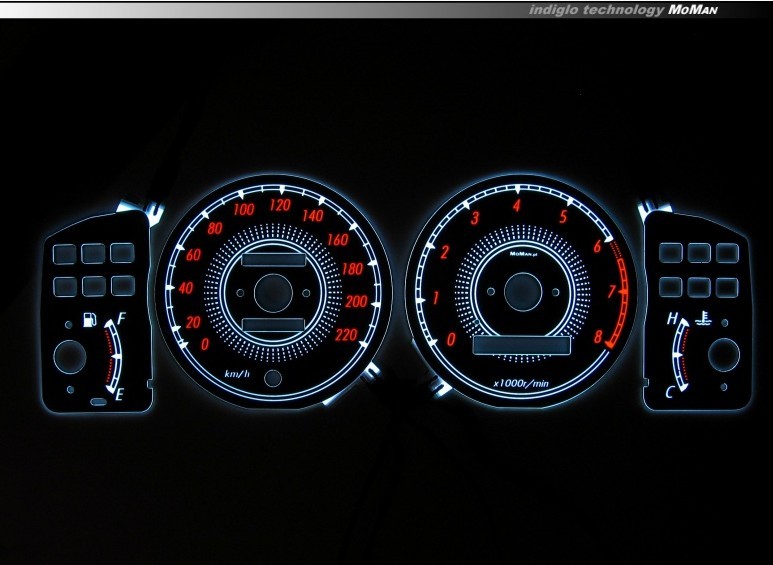
Task: Click the rectangular display in the tachometer
Action: point(521,345)
